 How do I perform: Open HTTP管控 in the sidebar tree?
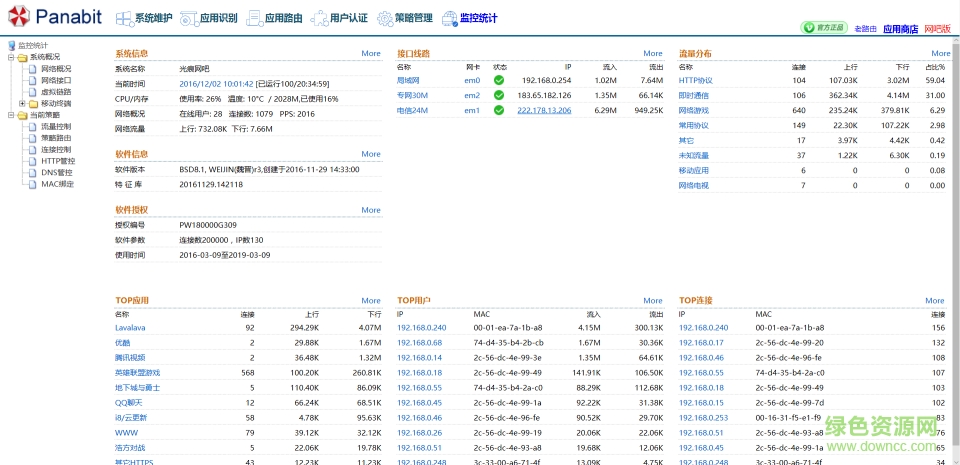tap(57, 161)
